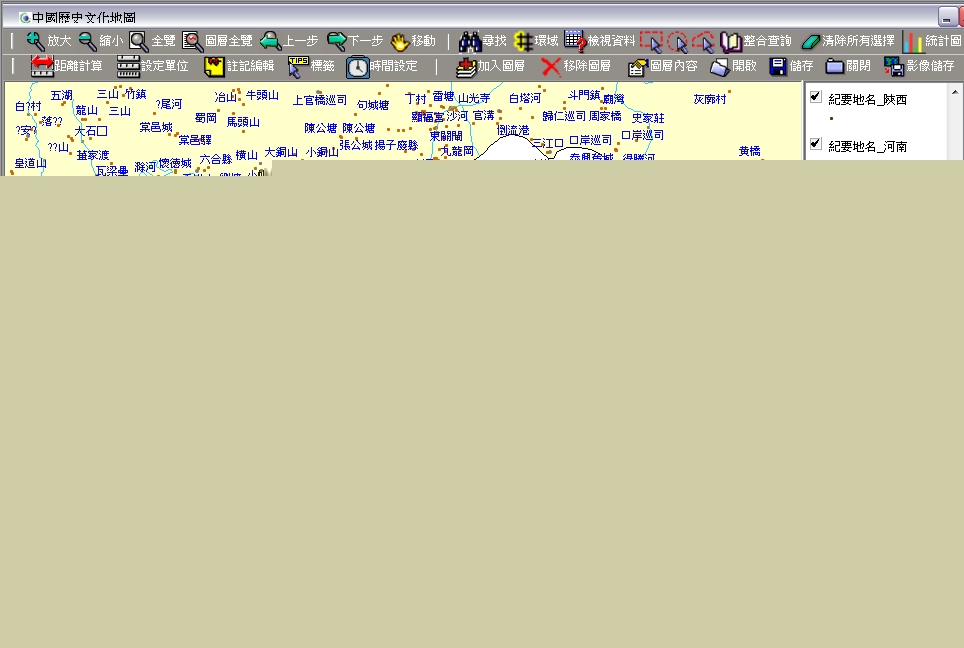Go forward with 下一步 next view

coord(337,41)
